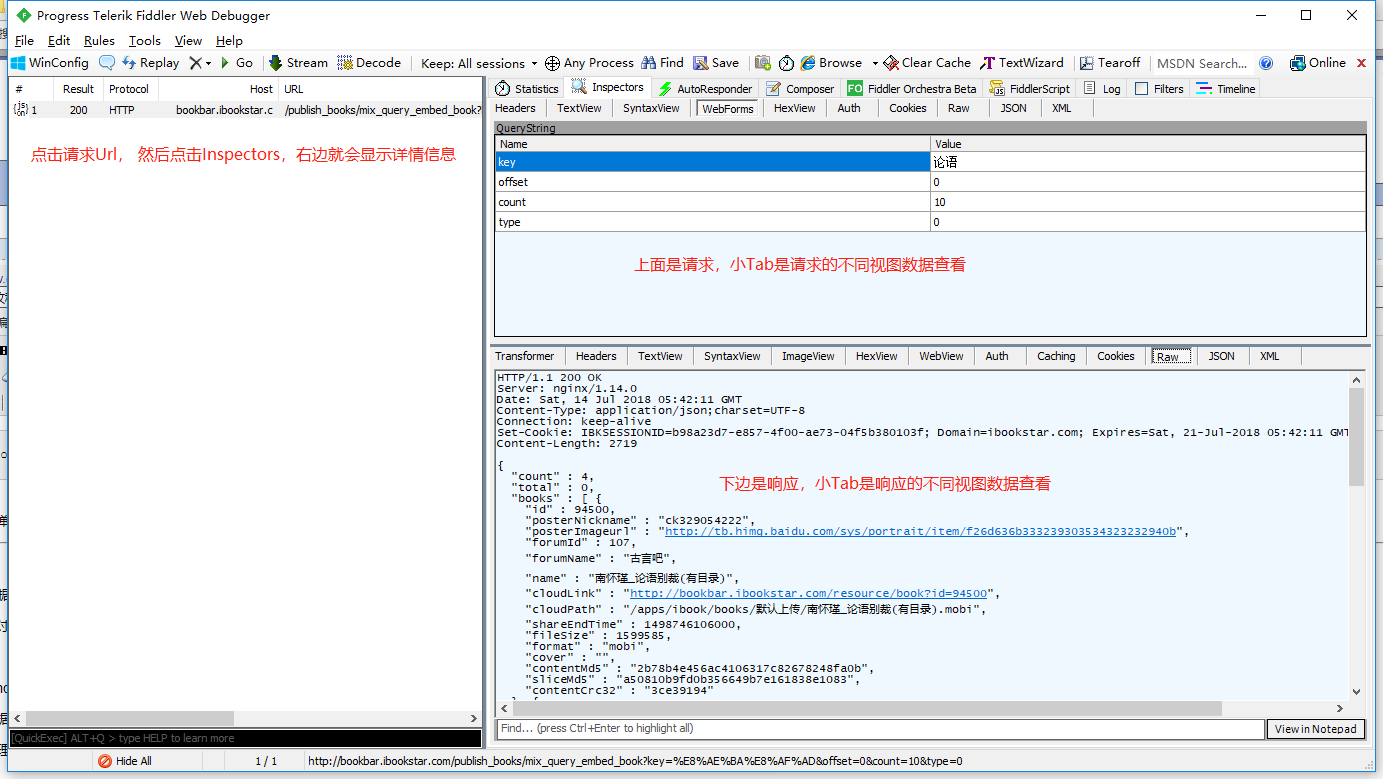Open the Rules menu

pos(99,41)
